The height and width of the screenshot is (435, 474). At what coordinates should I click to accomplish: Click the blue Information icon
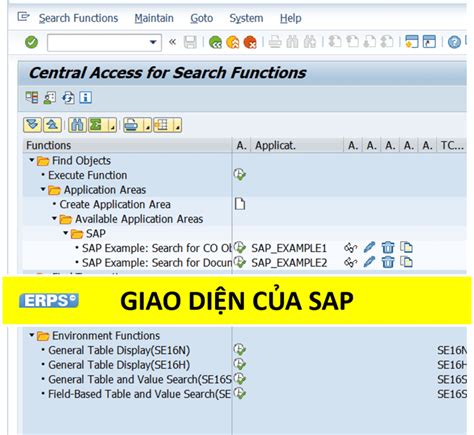click(x=86, y=98)
